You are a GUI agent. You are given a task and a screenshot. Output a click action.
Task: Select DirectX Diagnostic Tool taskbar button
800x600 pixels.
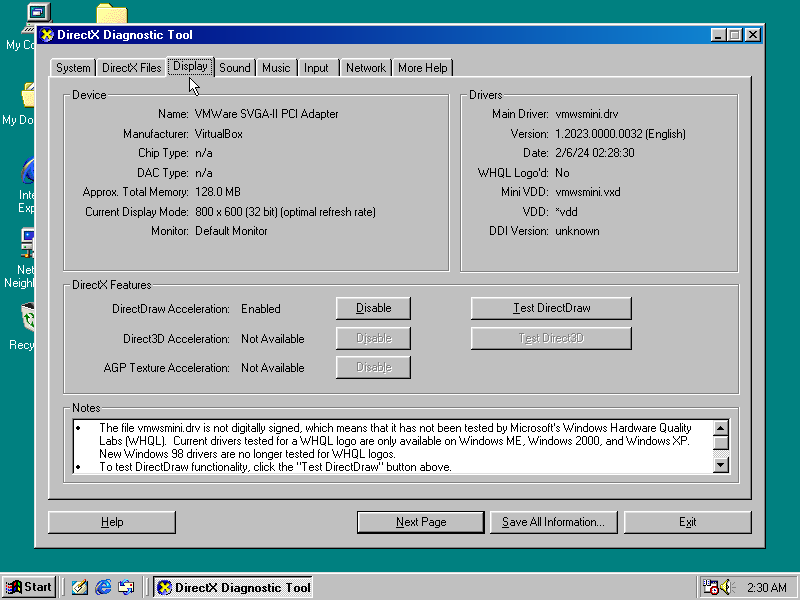coord(234,587)
